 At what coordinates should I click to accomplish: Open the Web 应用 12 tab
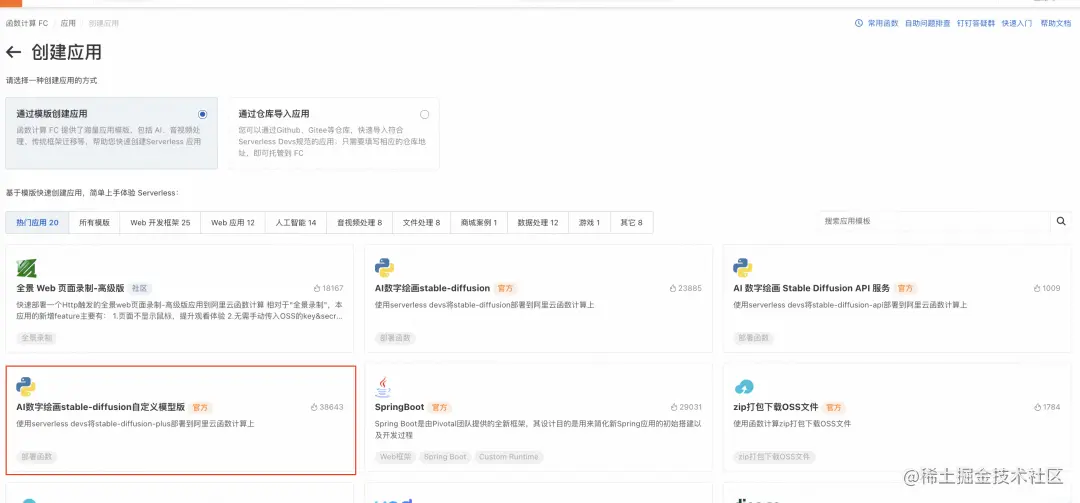click(x=233, y=223)
